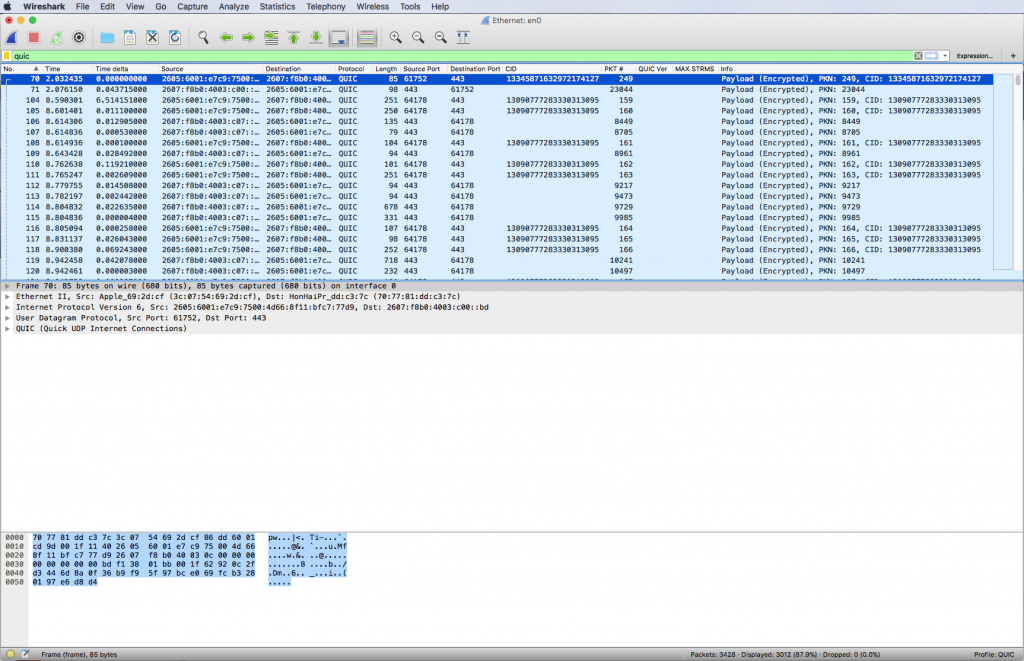The height and width of the screenshot is (661, 1024).
Task: Open the filter bookmarks flag icon
Action: tap(8, 55)
